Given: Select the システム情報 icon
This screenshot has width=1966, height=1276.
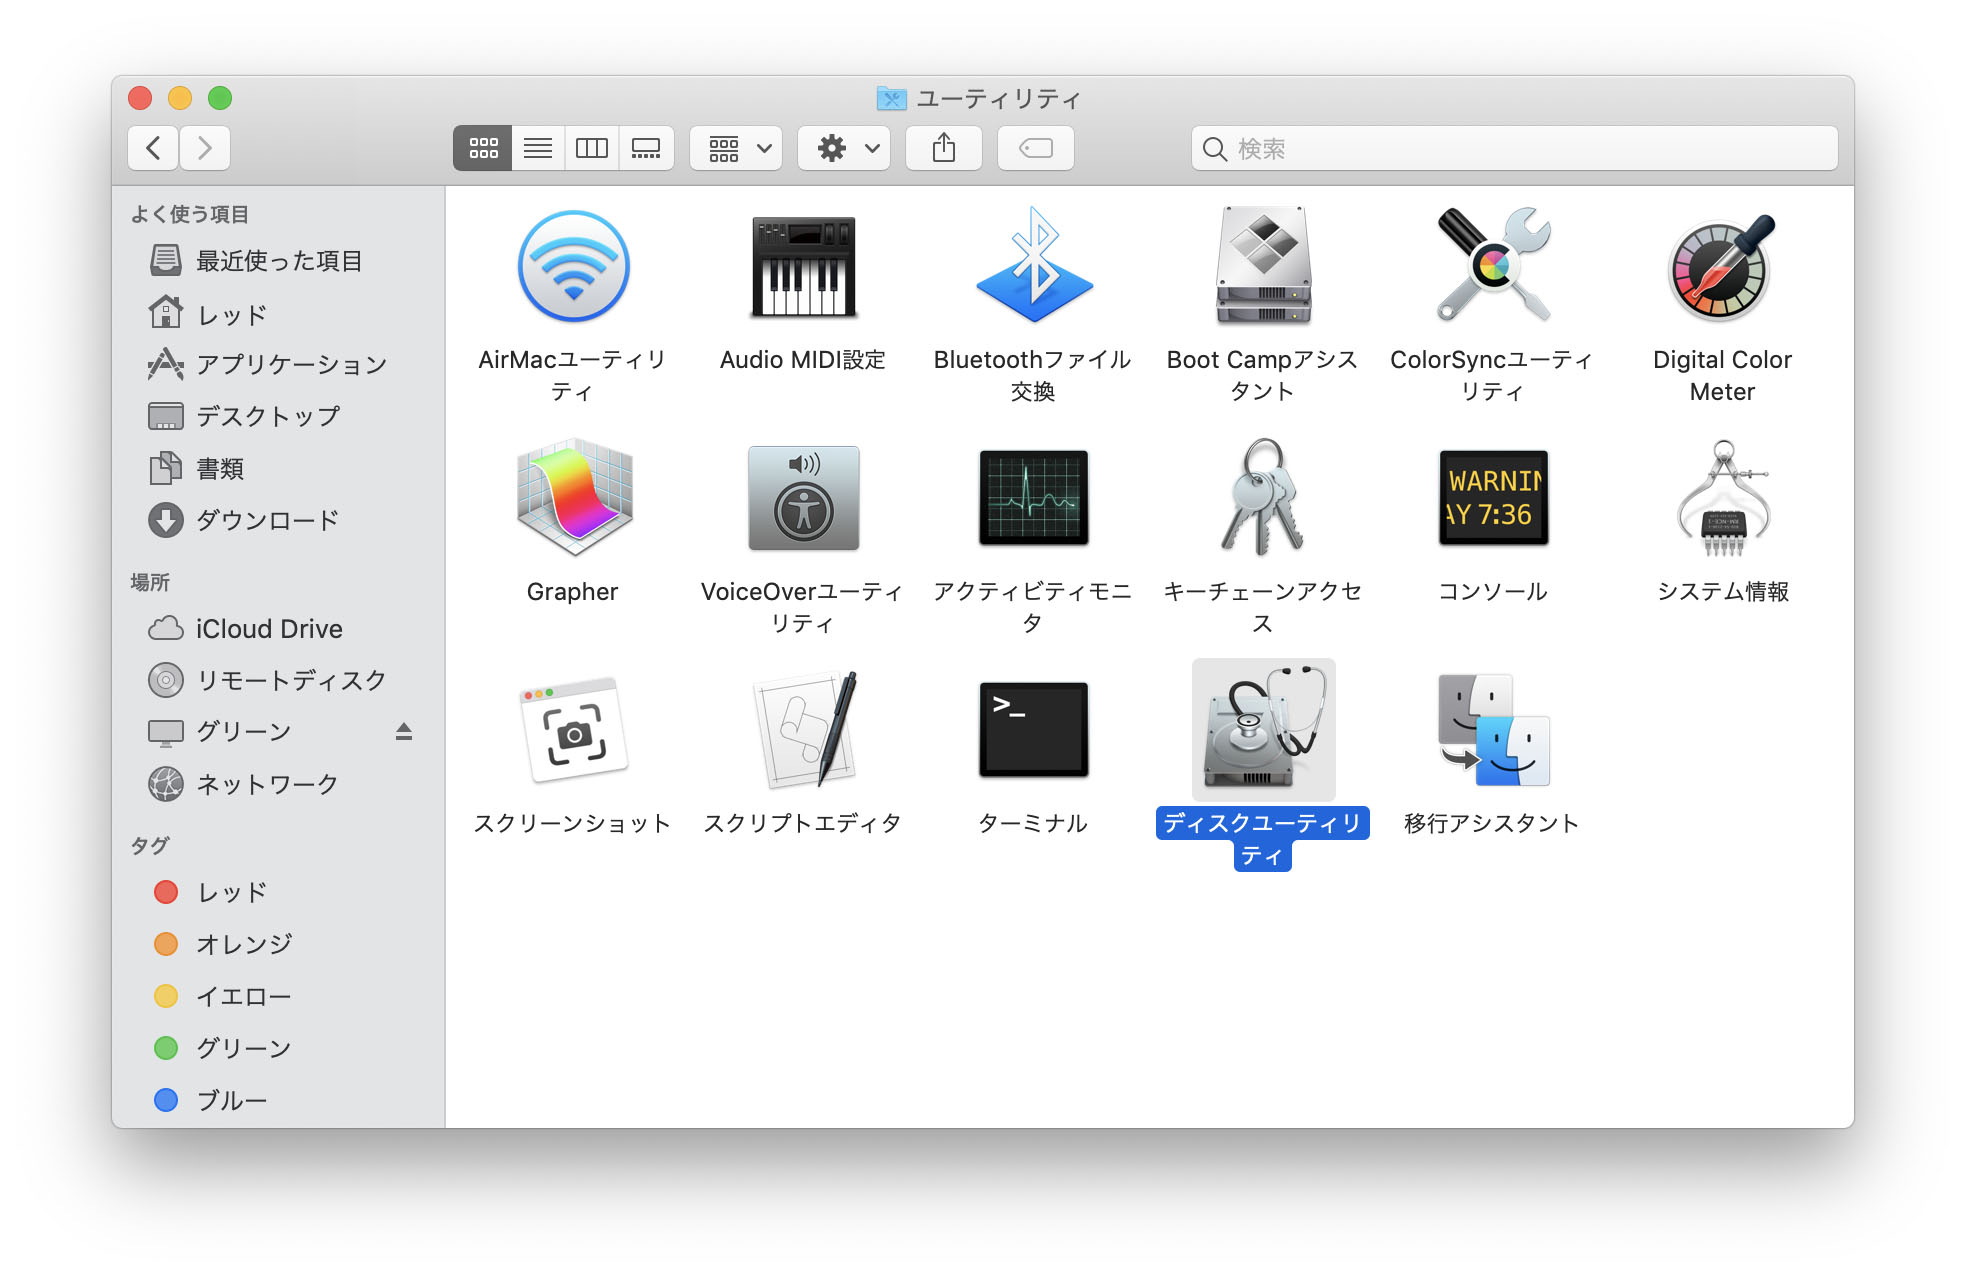Looking at the screenshot, I should pos(1722,497).
